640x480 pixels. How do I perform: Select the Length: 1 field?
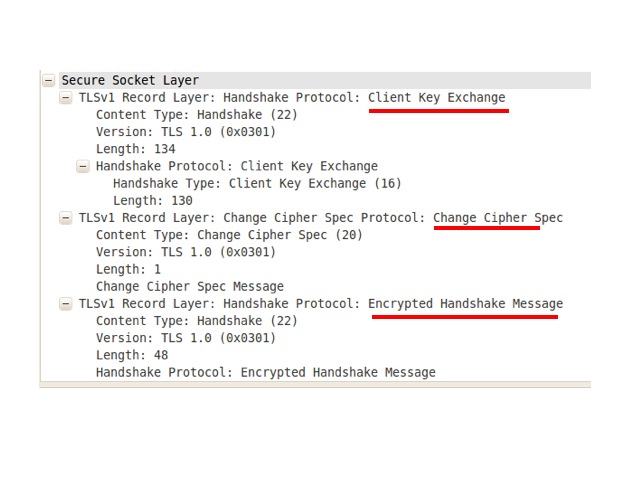(129, 269)
